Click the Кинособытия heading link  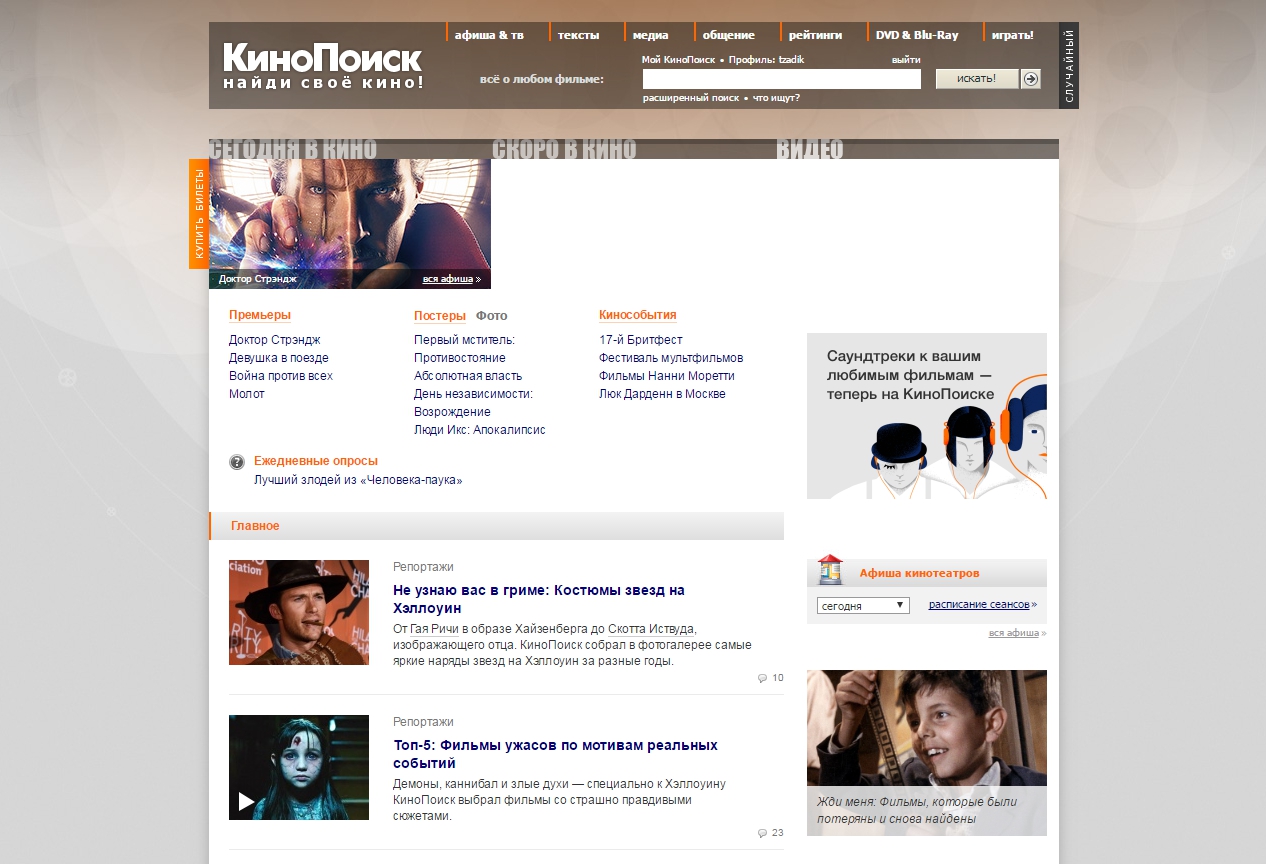pos(638,315)
